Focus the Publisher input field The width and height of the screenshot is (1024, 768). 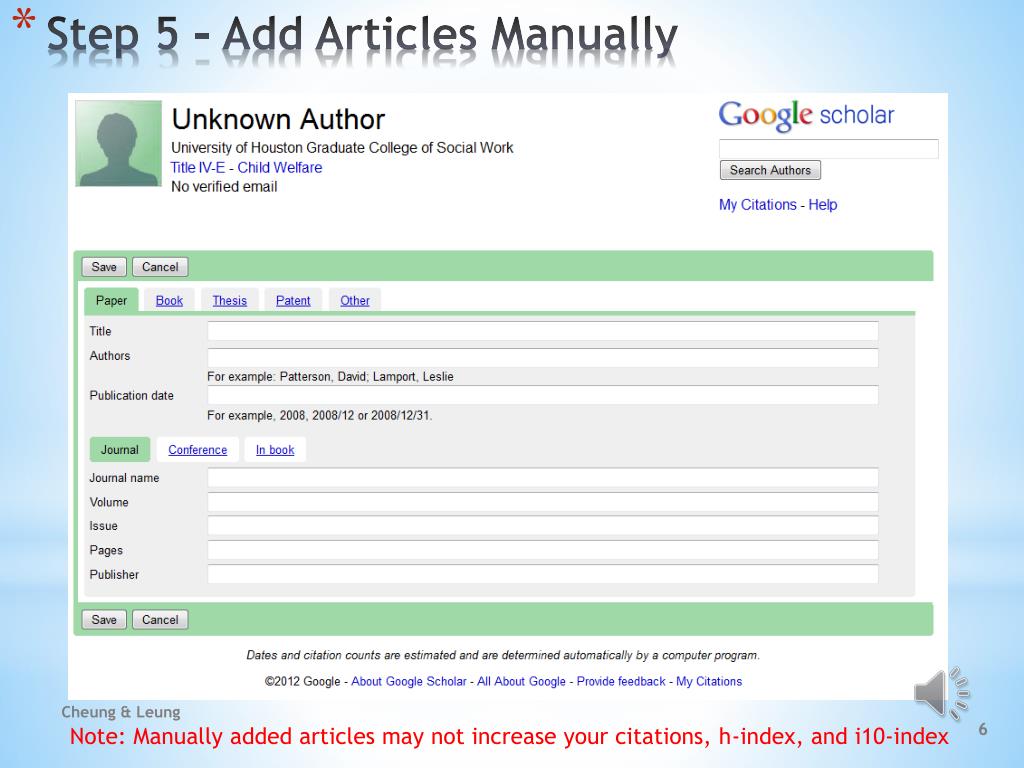pos(543,574)
